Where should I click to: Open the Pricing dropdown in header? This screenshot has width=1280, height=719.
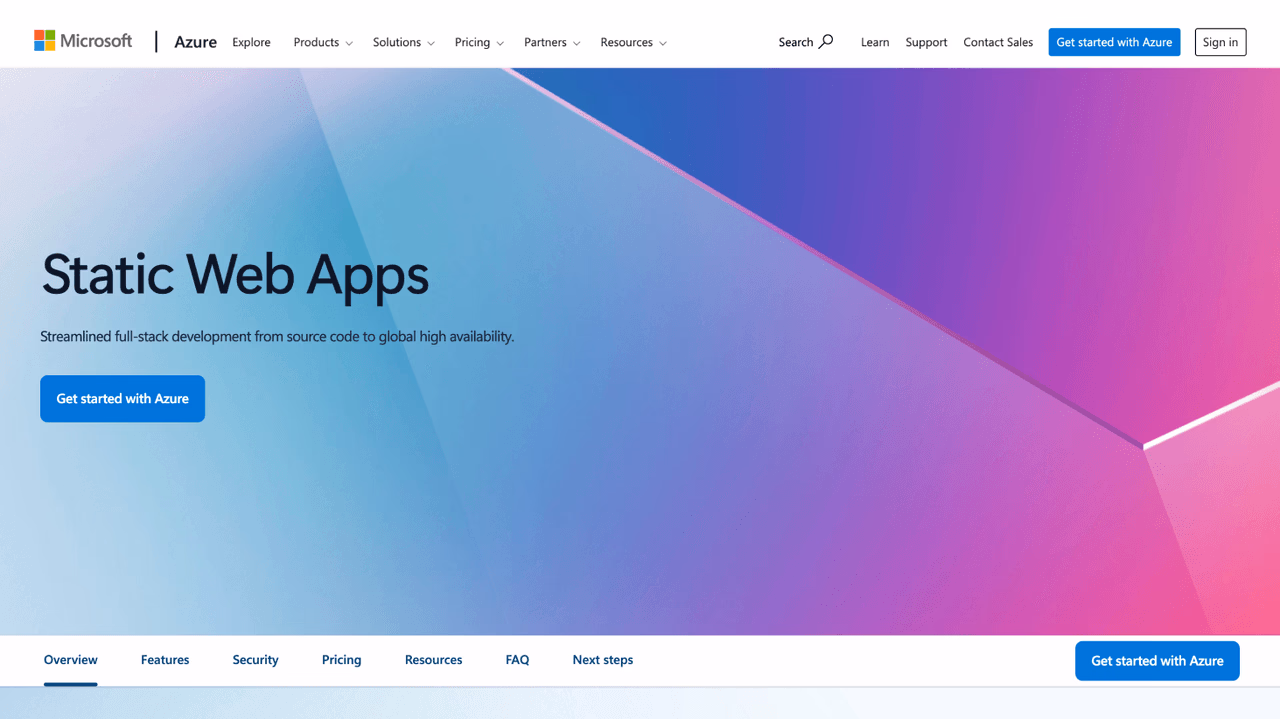pyautogui.click(x=479, y=42)
